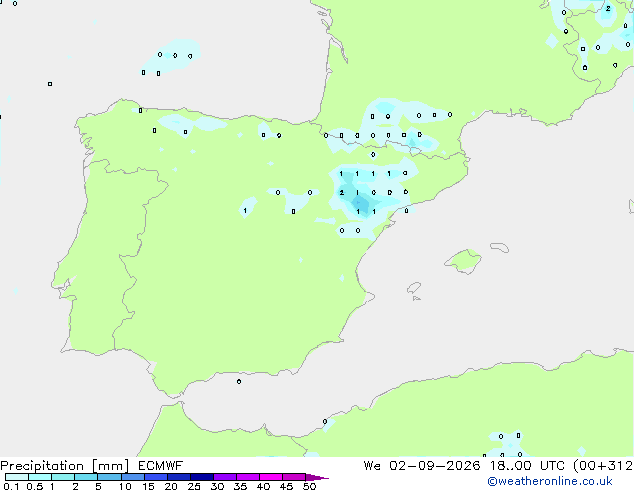Click the 'ECMWF' model label
634x490 pixels.
click(x=161, y=466)
